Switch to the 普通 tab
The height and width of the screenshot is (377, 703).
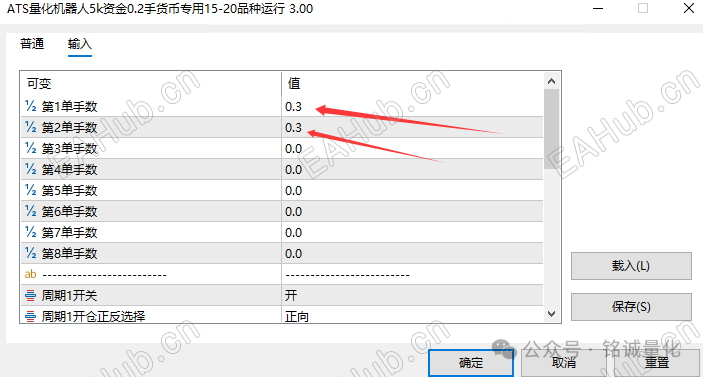[x=32, y=44]
